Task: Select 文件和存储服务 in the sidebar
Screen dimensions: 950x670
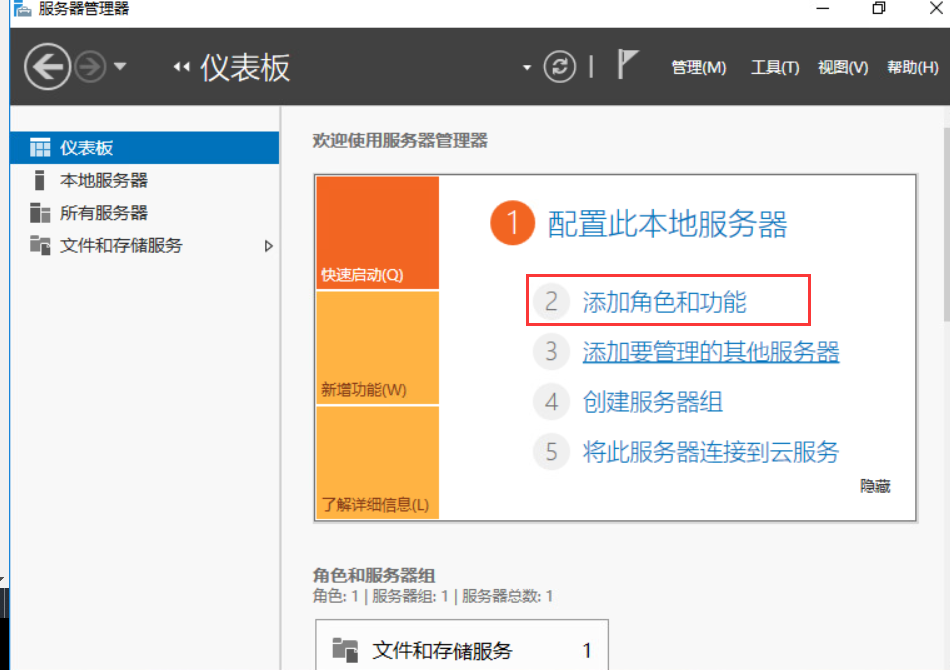Action: coord(145,245)
